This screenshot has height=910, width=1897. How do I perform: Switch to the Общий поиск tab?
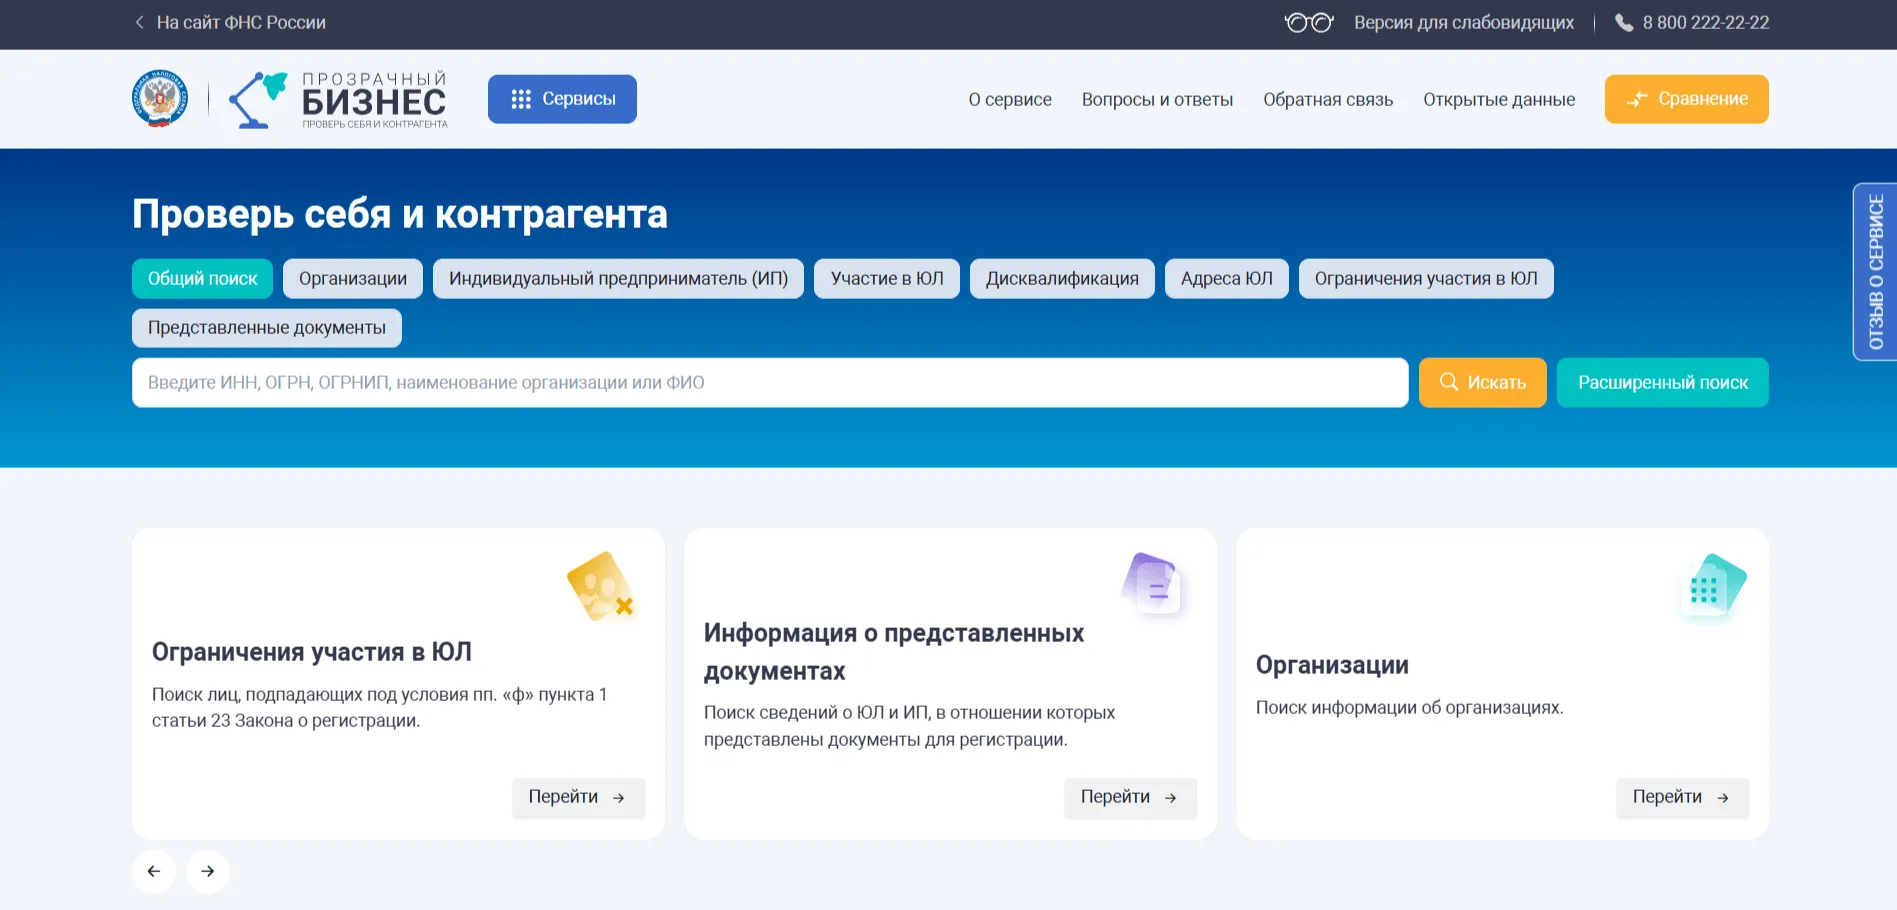202,278
